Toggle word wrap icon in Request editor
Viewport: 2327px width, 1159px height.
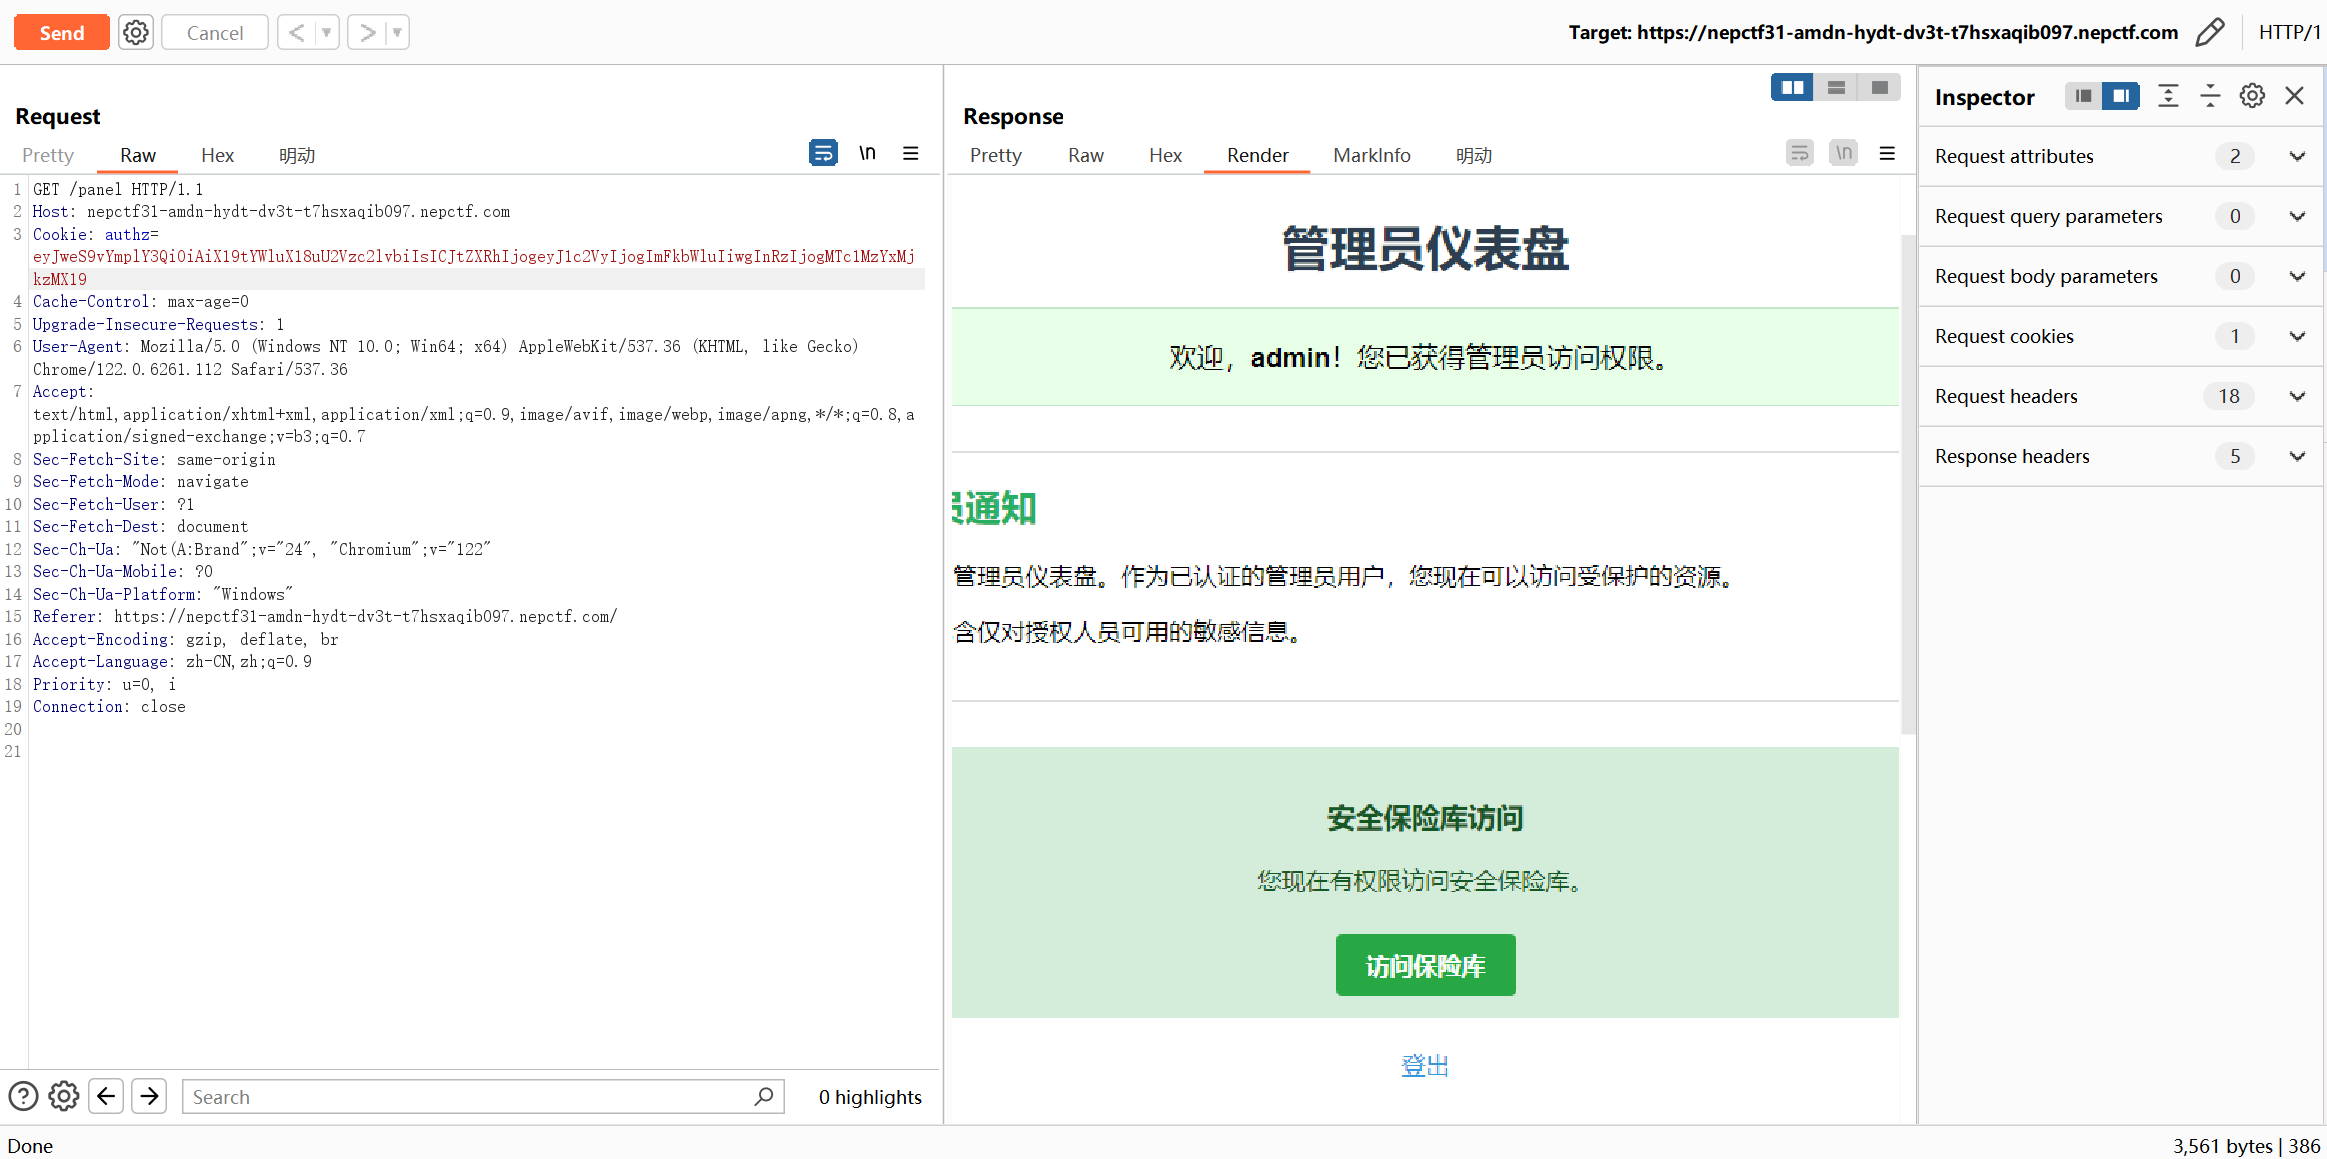coord(823,153)
